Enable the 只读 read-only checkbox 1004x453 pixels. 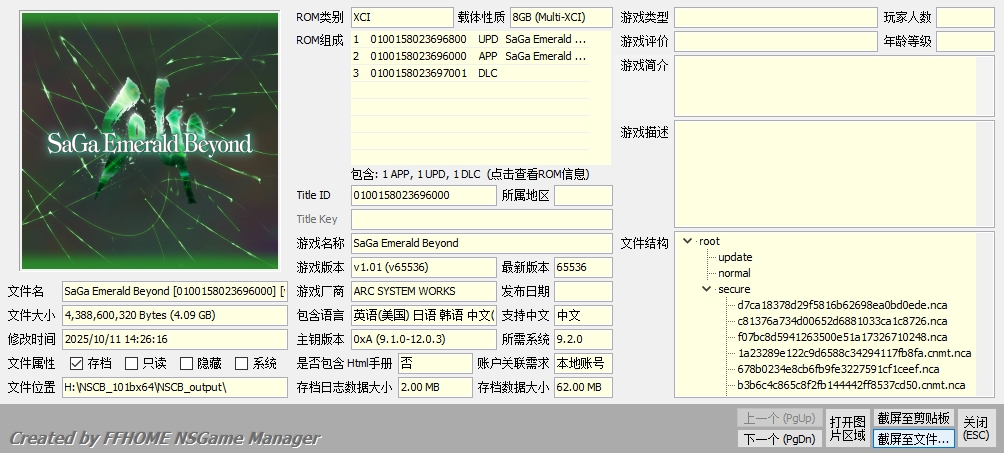[x=131, y=364]
